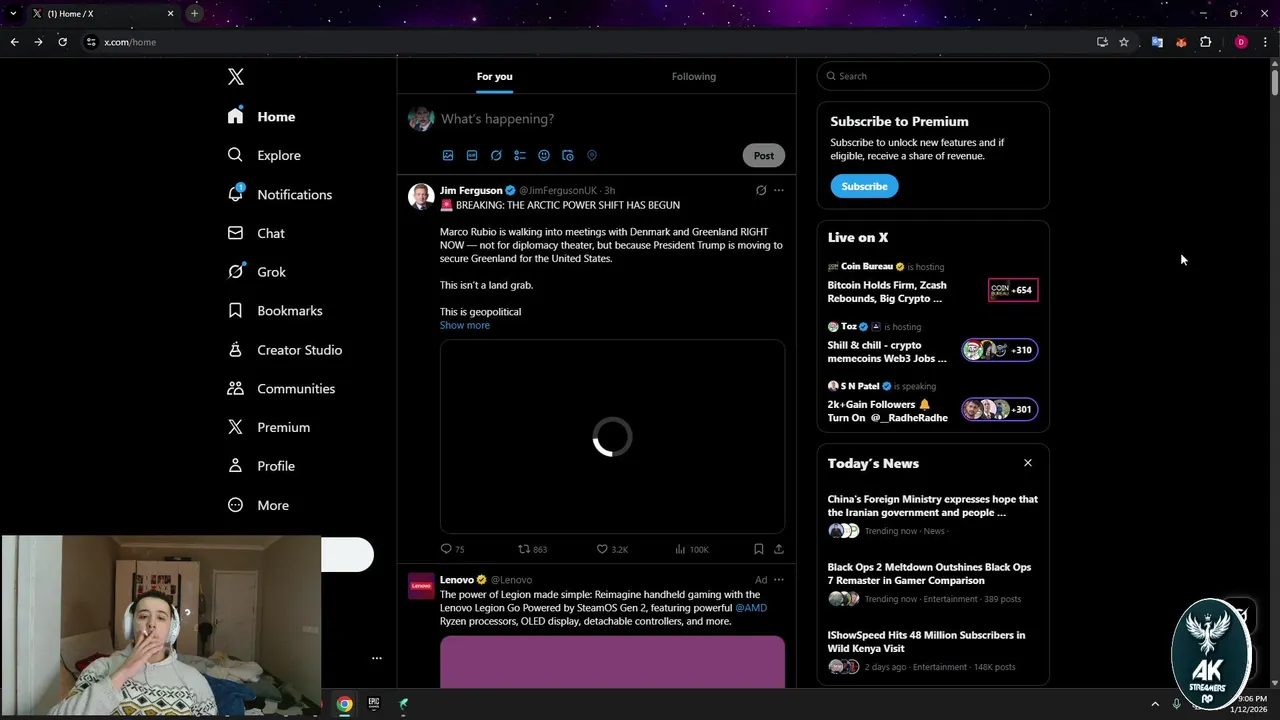Click the X logo in sidebar
The image size is (1280, 720).
coord(236,77)
